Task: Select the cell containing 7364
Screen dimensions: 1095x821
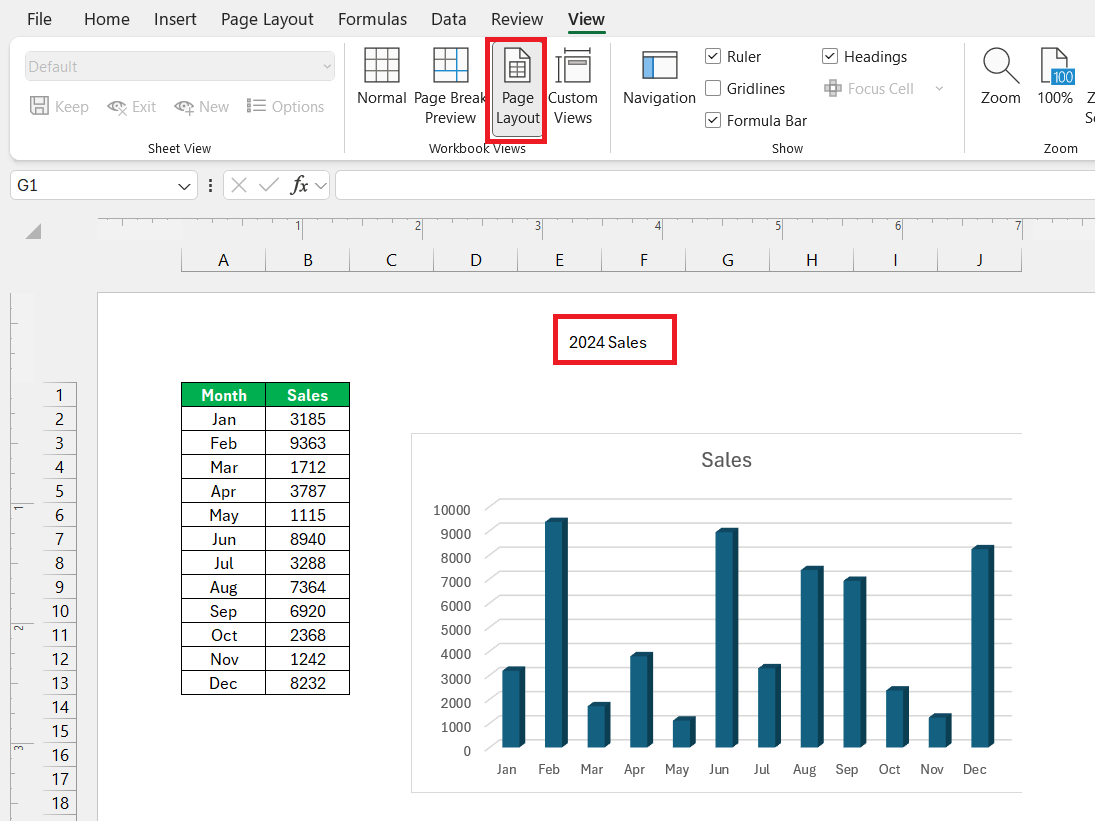Action: [307, 587]
